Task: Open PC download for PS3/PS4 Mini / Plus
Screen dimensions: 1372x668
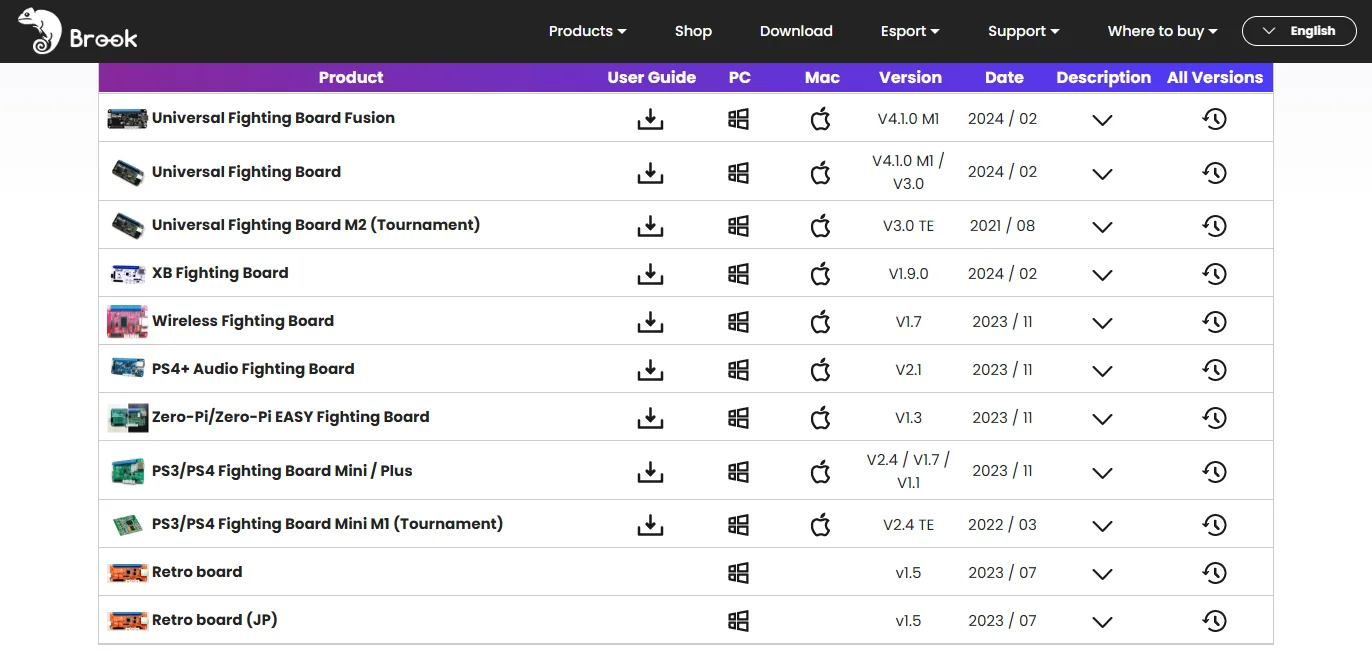Action: (x=739, y=471)
